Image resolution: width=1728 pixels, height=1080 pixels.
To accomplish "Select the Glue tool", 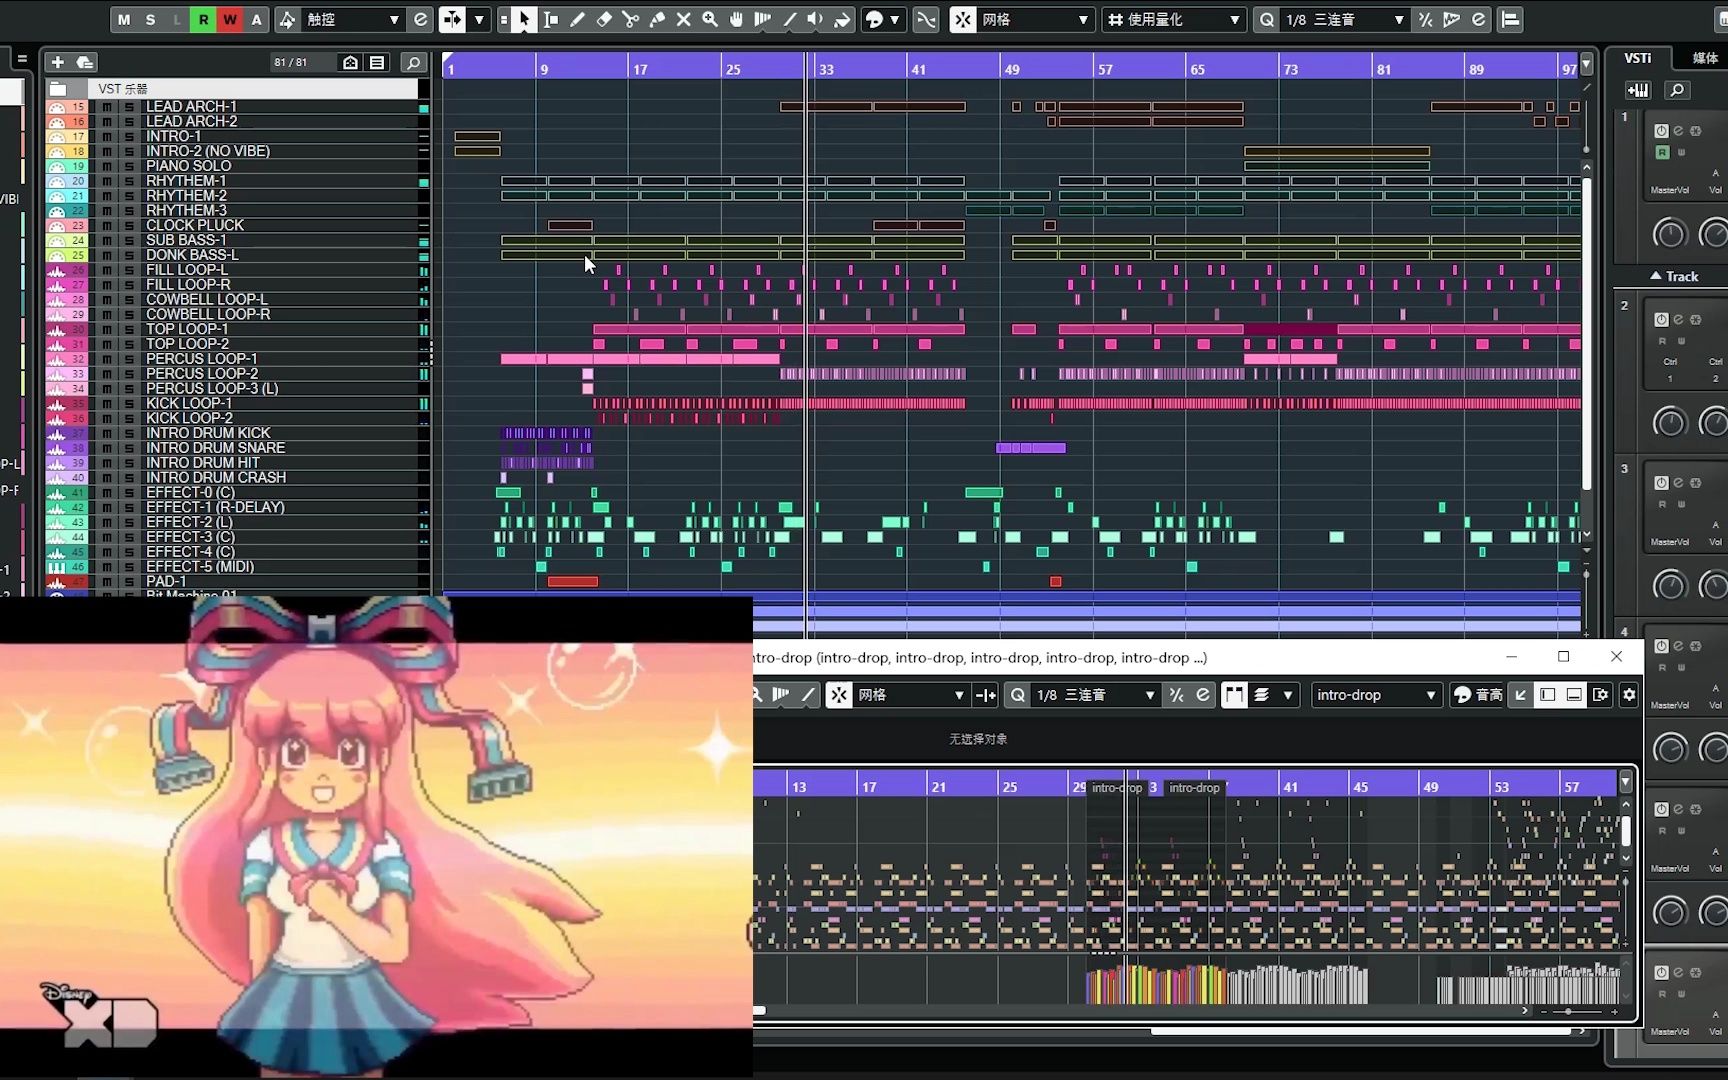I will (x=657, y=19).
